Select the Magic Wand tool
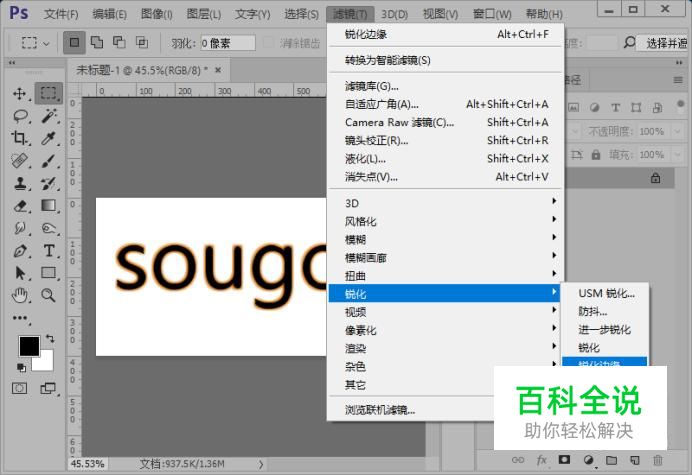 tap(49, 116)
